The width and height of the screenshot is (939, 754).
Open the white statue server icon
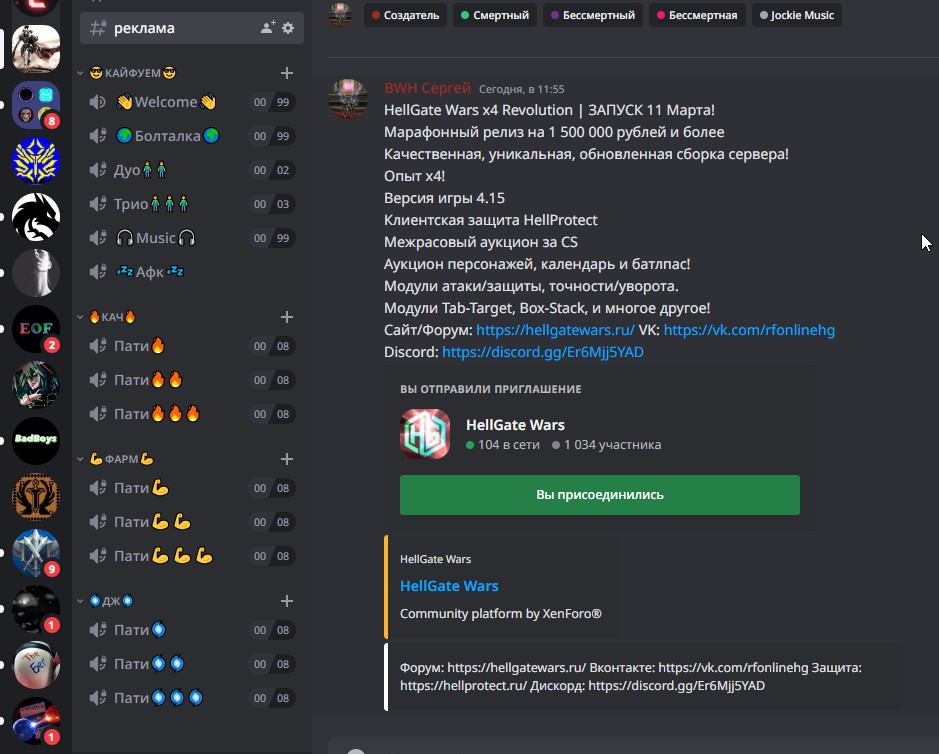[x=36, y=272]
